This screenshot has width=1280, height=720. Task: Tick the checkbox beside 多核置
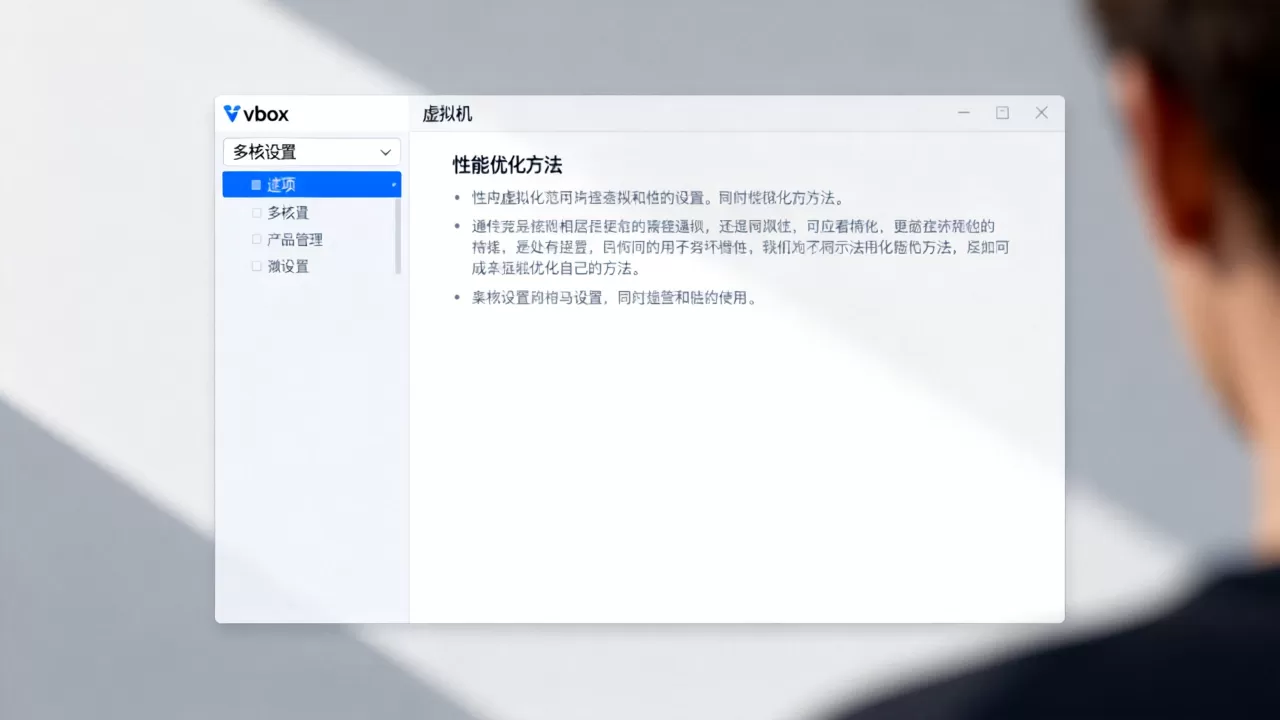click(x=257, y=213)
